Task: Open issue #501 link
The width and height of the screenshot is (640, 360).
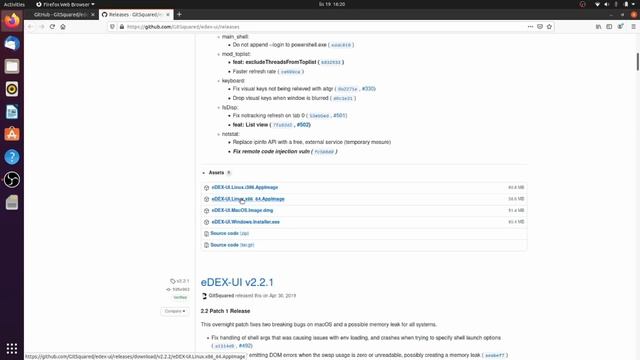Action: point(340,116)
